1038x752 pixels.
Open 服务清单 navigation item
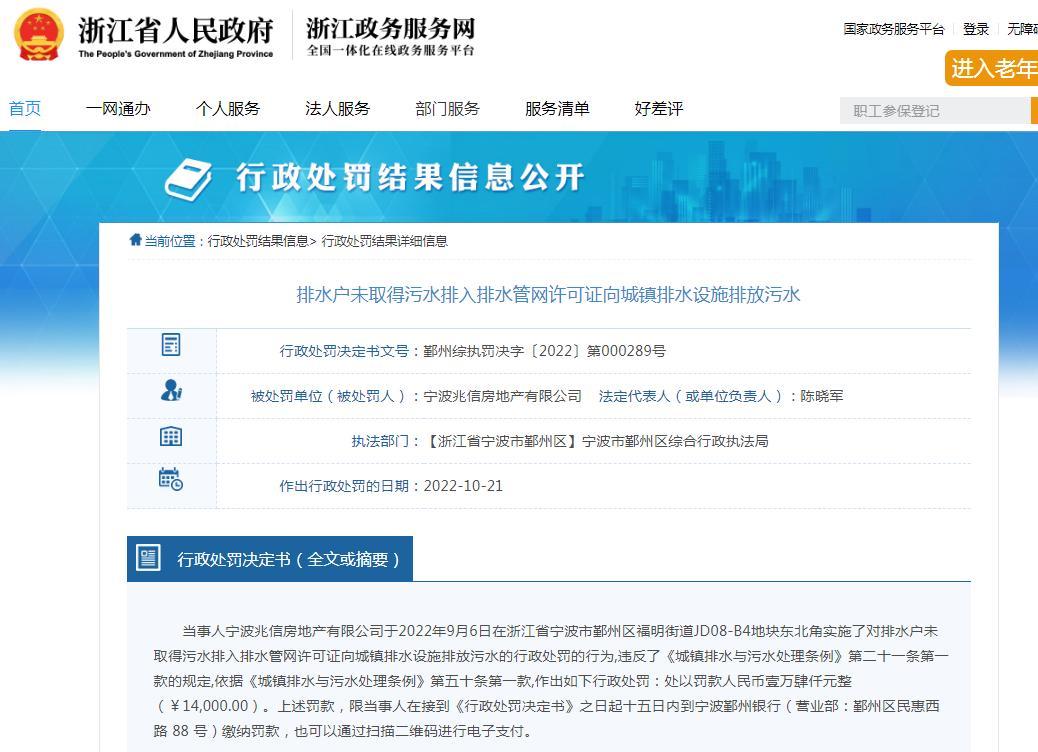pos(557,109)
